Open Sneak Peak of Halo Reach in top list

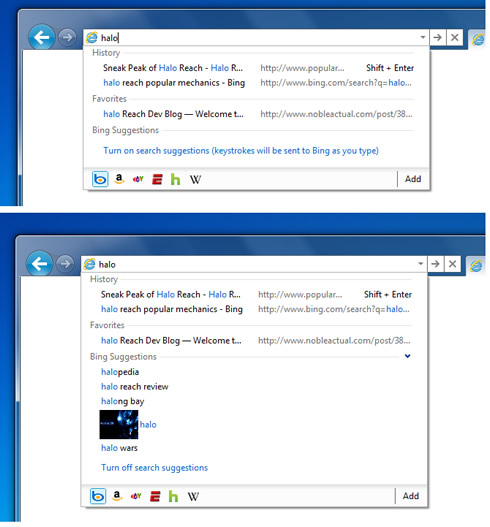coord(173,68)
